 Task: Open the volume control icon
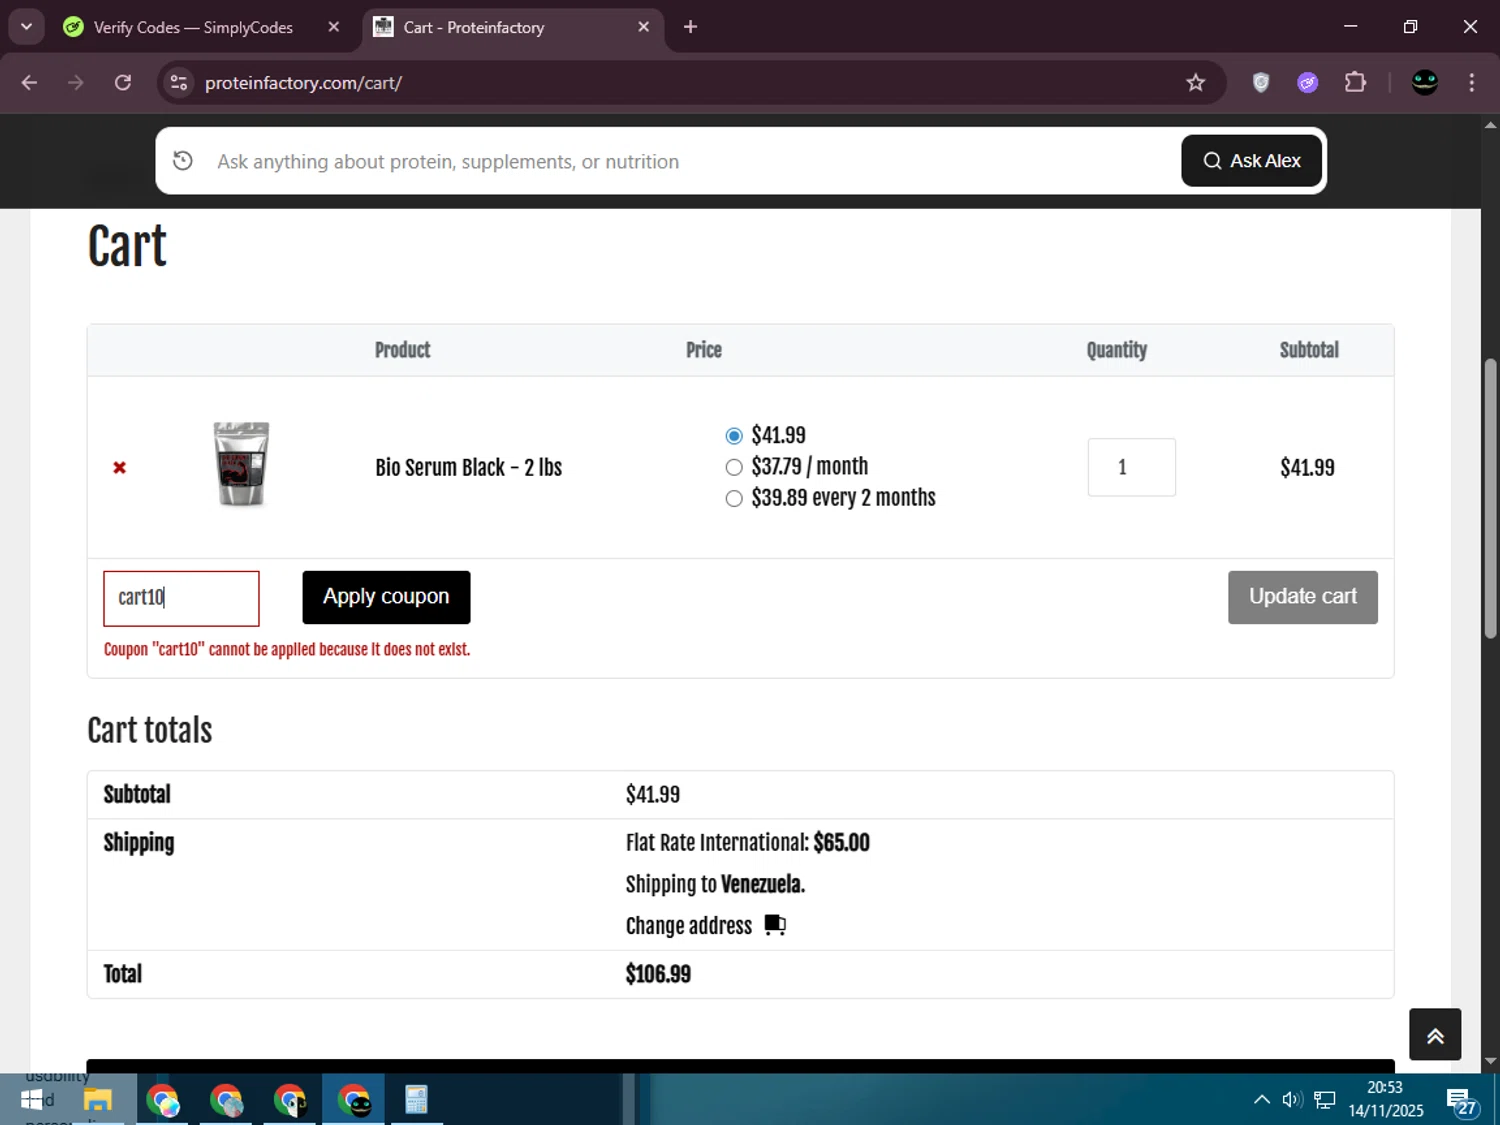coord(1292,1100)
